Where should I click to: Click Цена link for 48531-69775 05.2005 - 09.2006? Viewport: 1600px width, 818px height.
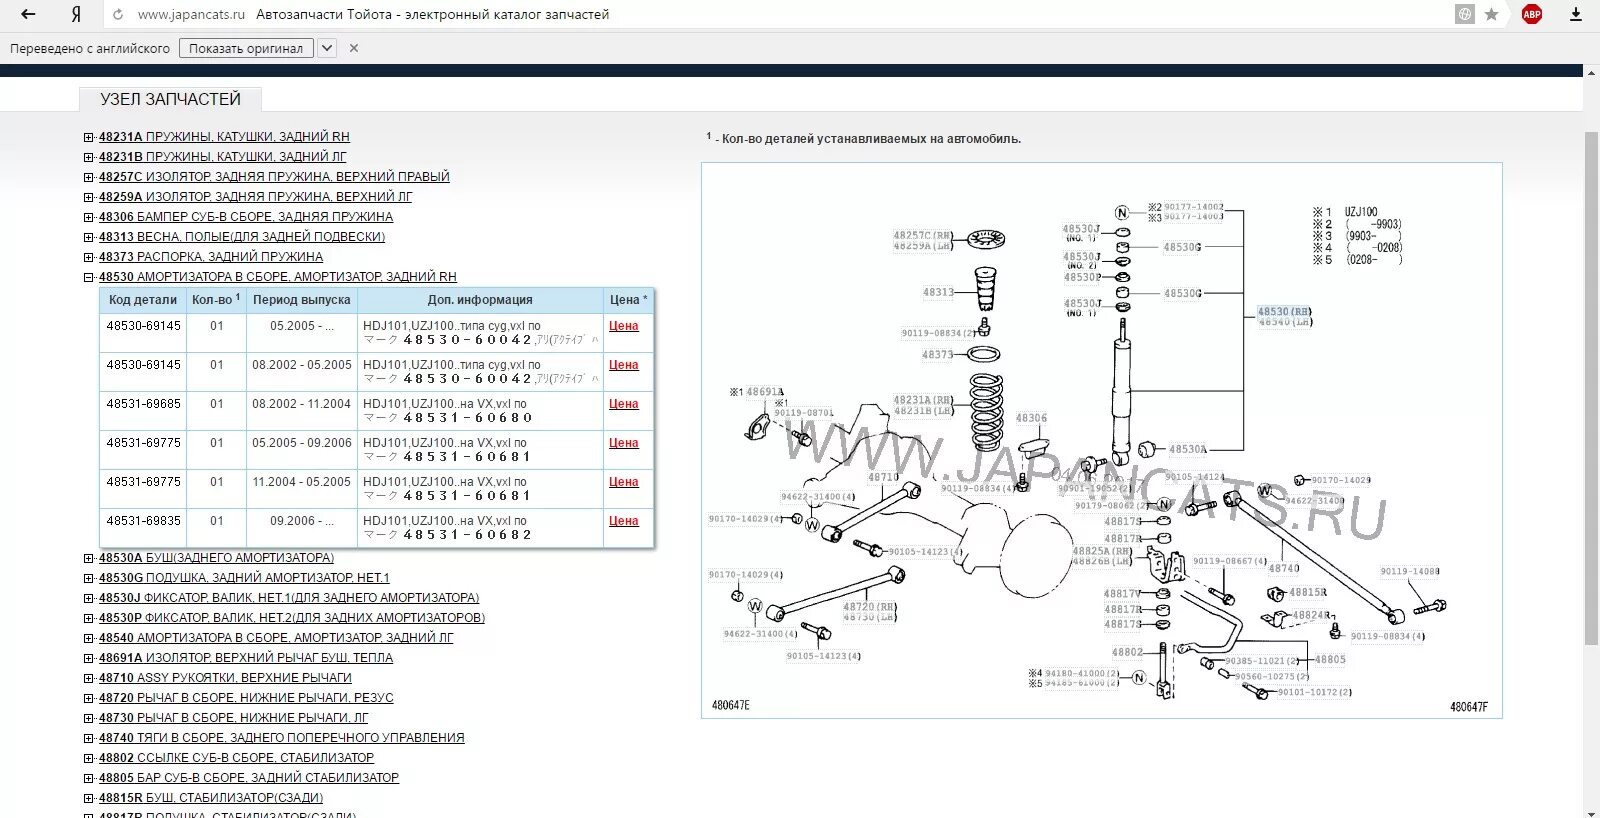coord(623,443)
